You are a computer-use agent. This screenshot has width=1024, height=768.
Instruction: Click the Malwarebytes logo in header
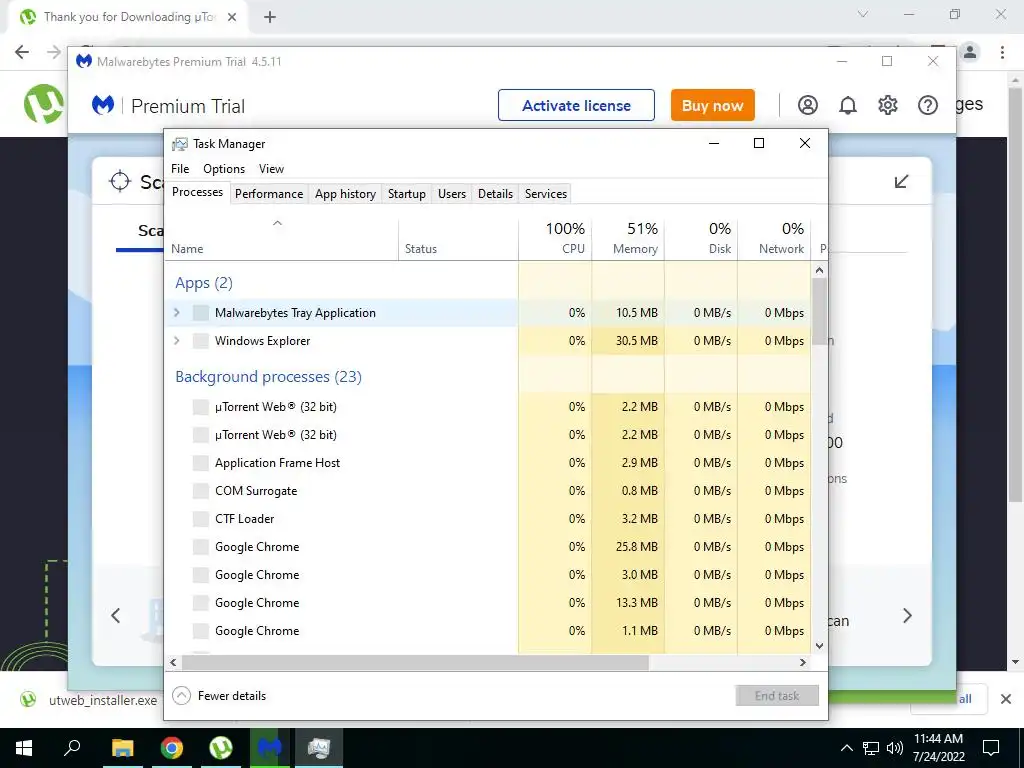[x=103, y=105]
